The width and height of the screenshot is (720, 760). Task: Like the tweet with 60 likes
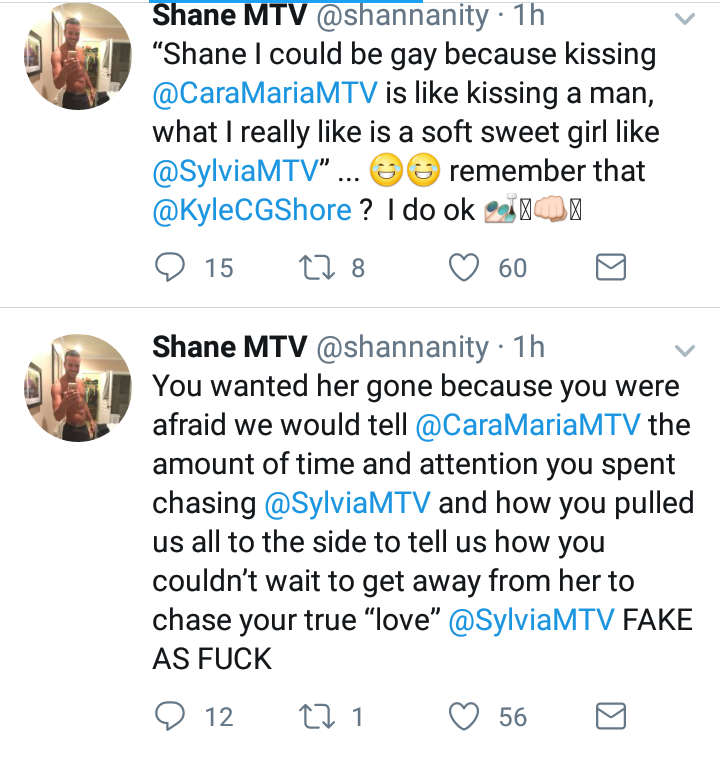click(x=464, y=268)
